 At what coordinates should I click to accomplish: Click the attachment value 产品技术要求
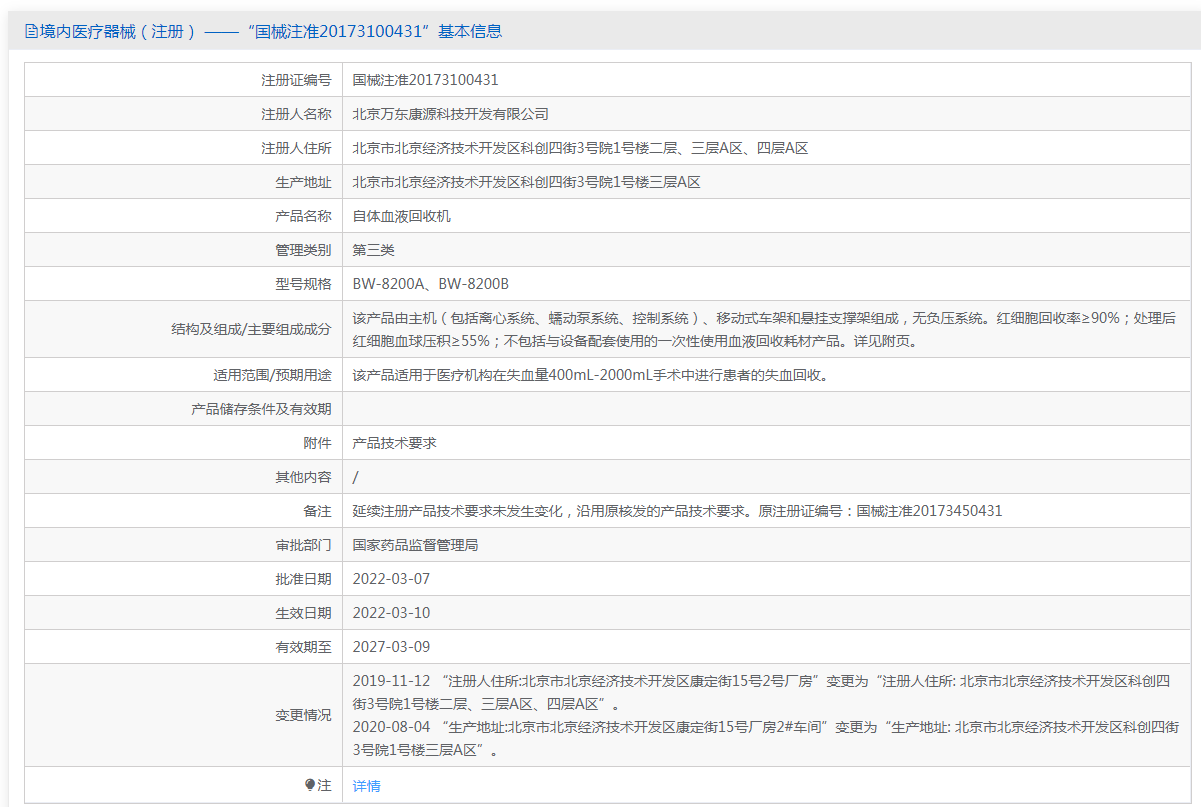(394, 443)
